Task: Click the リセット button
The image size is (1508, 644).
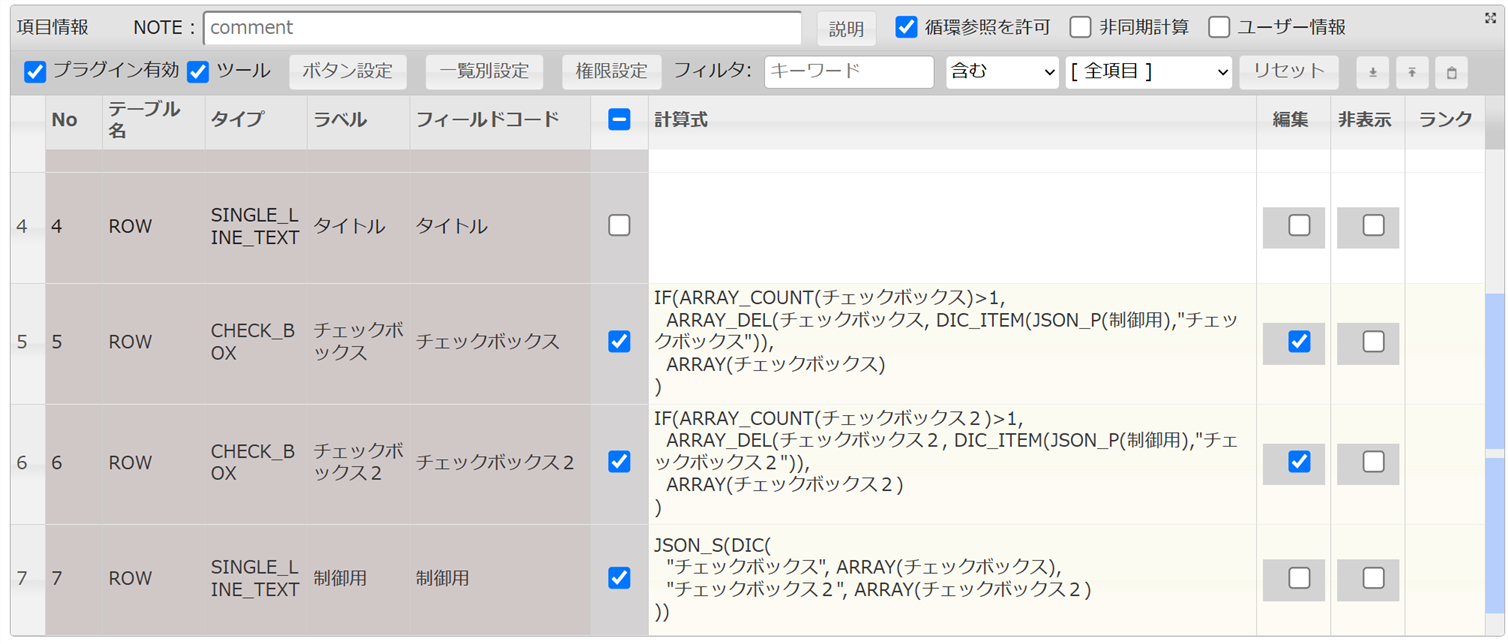Action: click(x=1289, y=72)
